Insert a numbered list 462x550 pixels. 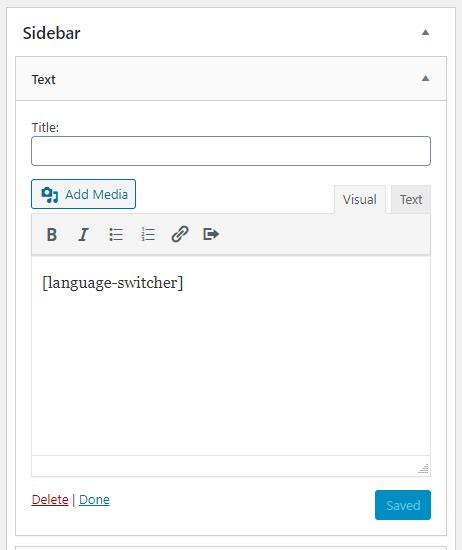pyautogui.click(x=148, y=234)
